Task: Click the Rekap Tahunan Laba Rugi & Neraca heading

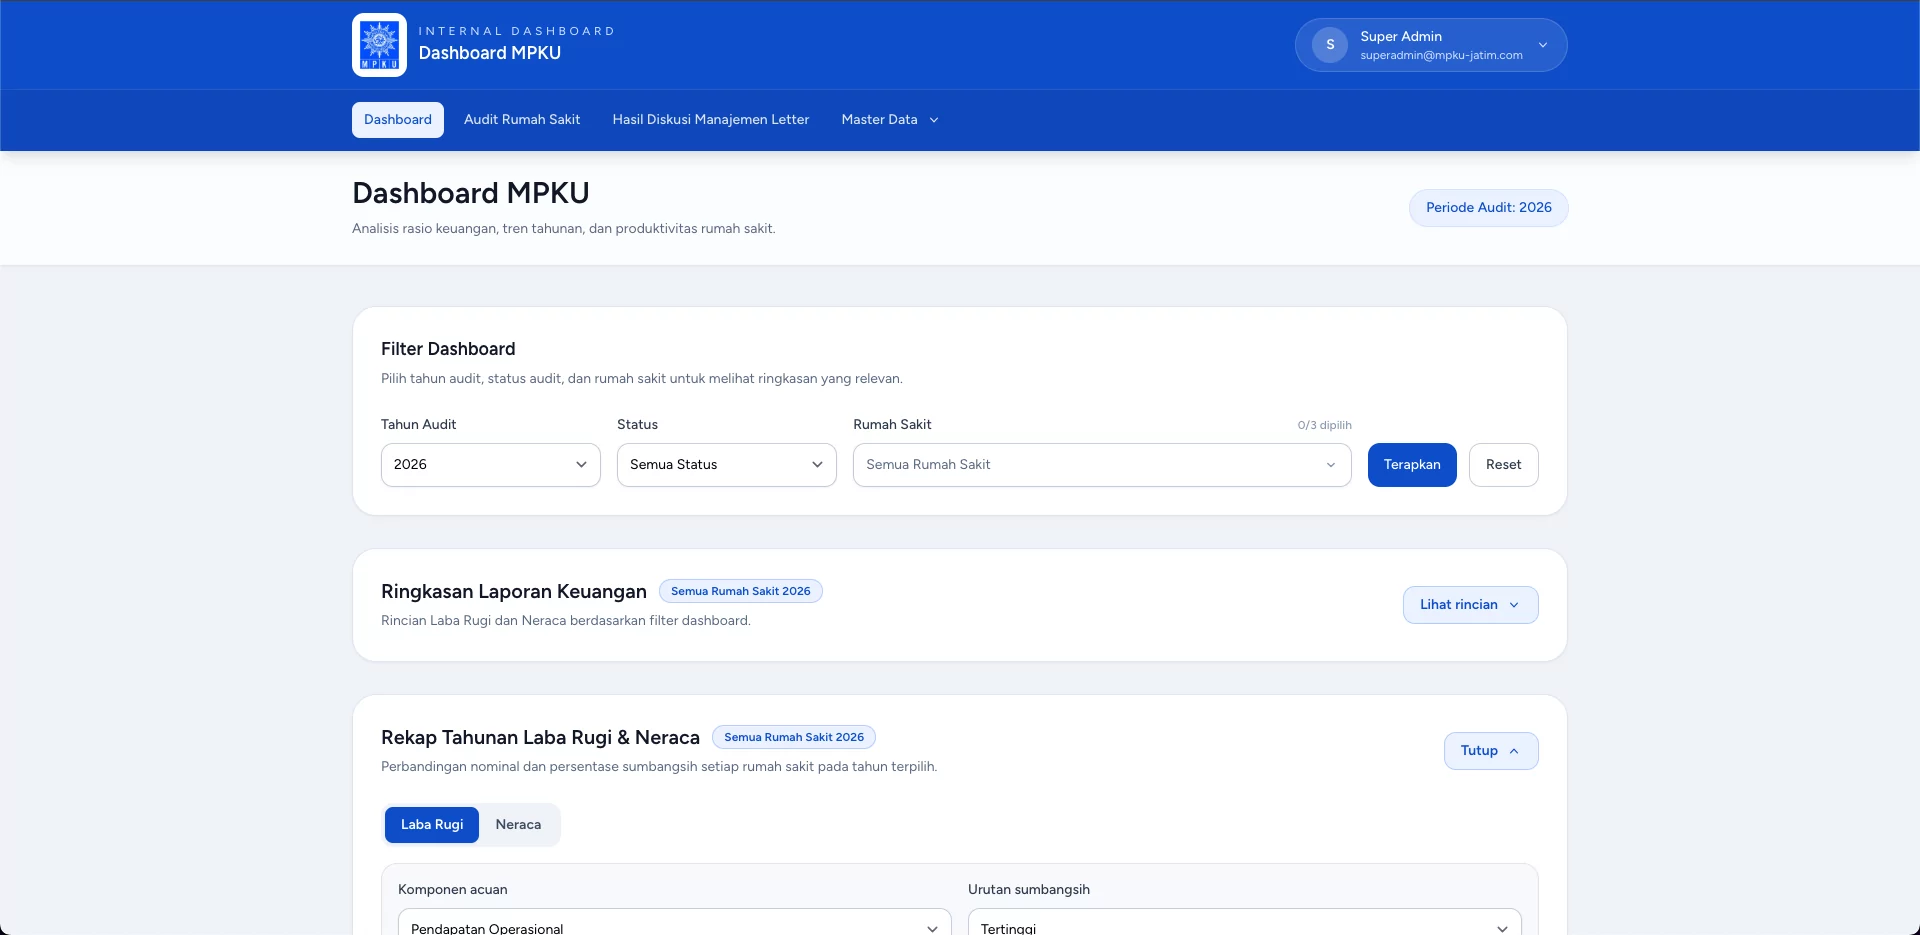Action: (x=540, y=737)
